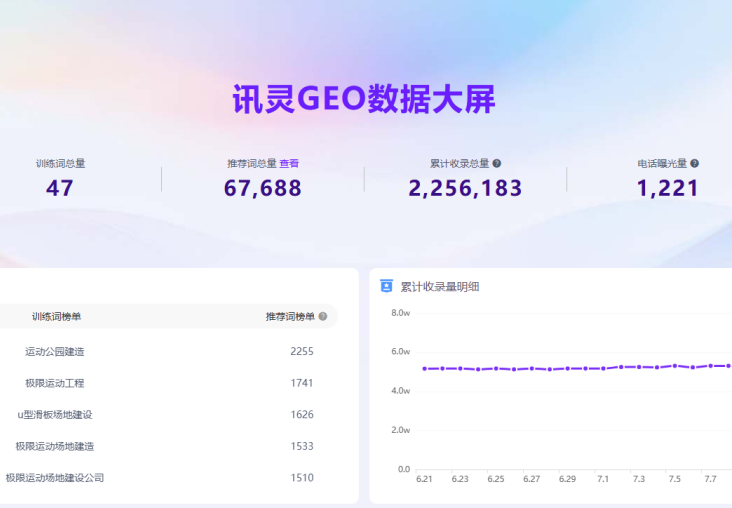Click the 累计收录总量 value 2,256,183
Viewport: 732px width, 508px height.
pyautogui.click(x=465, y=188)
